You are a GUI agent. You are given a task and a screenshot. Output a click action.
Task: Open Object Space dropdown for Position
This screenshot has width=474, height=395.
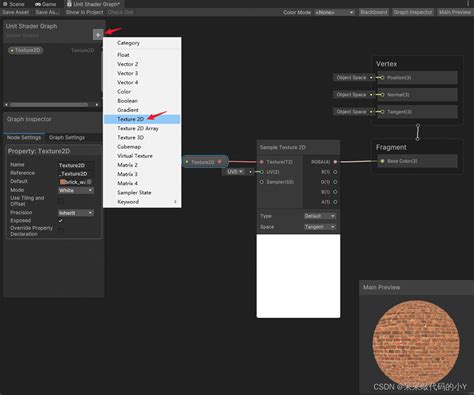pos(351,78)
